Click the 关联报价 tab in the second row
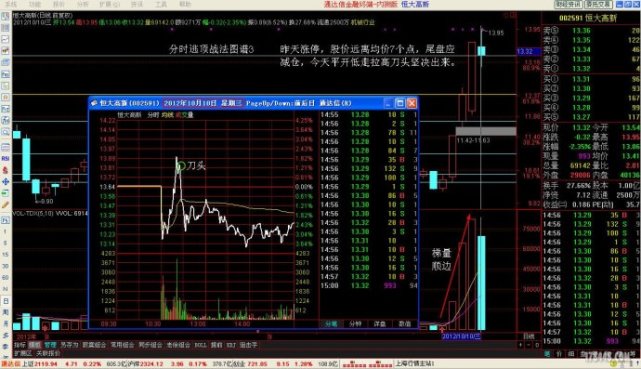The image size is (641, 369). [48, 353]
